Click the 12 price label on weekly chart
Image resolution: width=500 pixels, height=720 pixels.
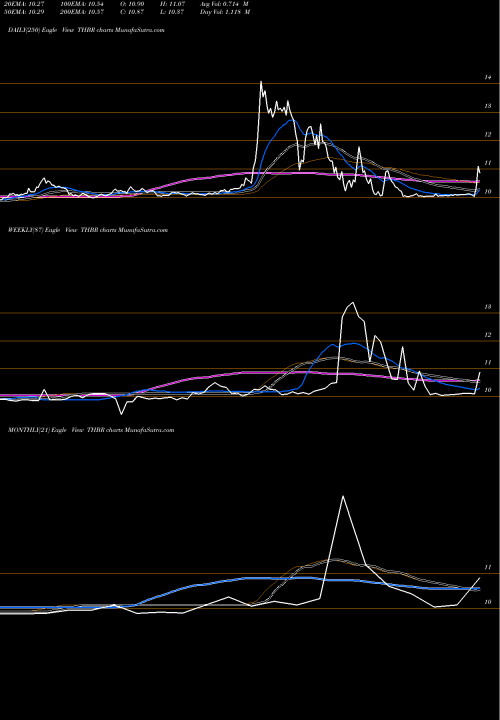click(488, 335)
